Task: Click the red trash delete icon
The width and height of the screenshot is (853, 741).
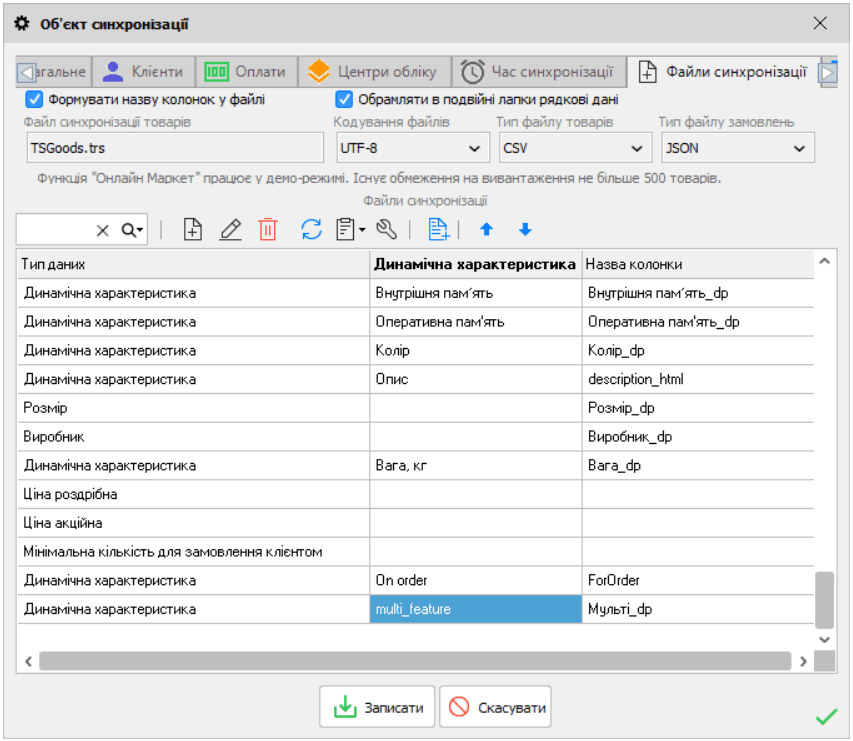Action: pos(268,230)
